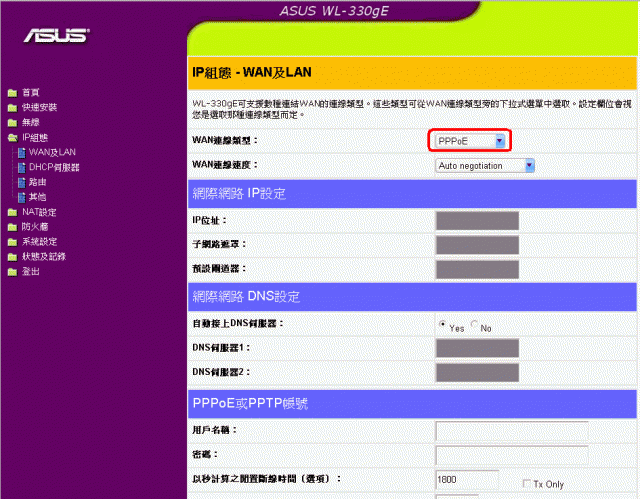The height and width of the screenshot is (499, 640).
Task: Open 系統設定 link
Action: (x=40, y=242)
